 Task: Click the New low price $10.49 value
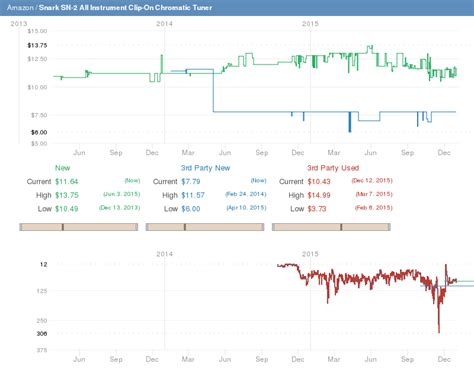point(67,209)
